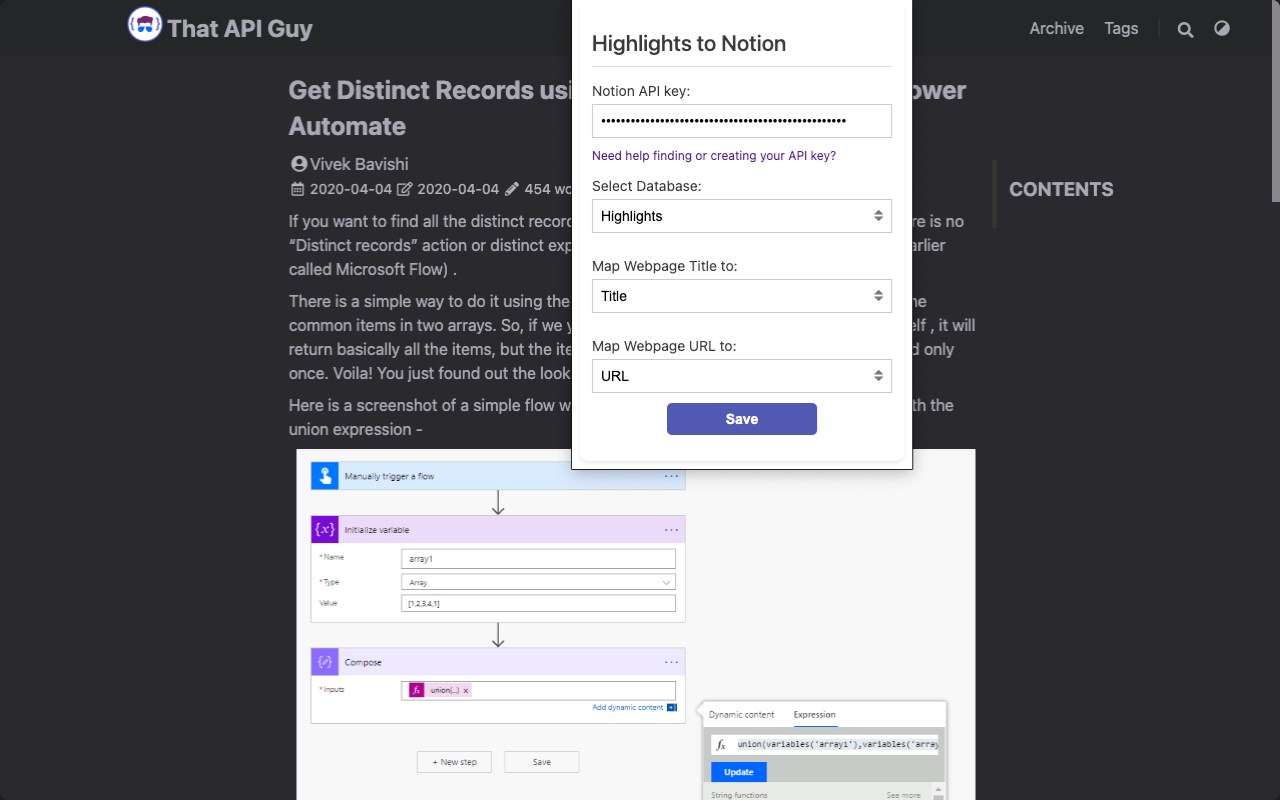1280x800 pixels.
Task: Click the Name field containing array1
Action: tap(538, 559)
